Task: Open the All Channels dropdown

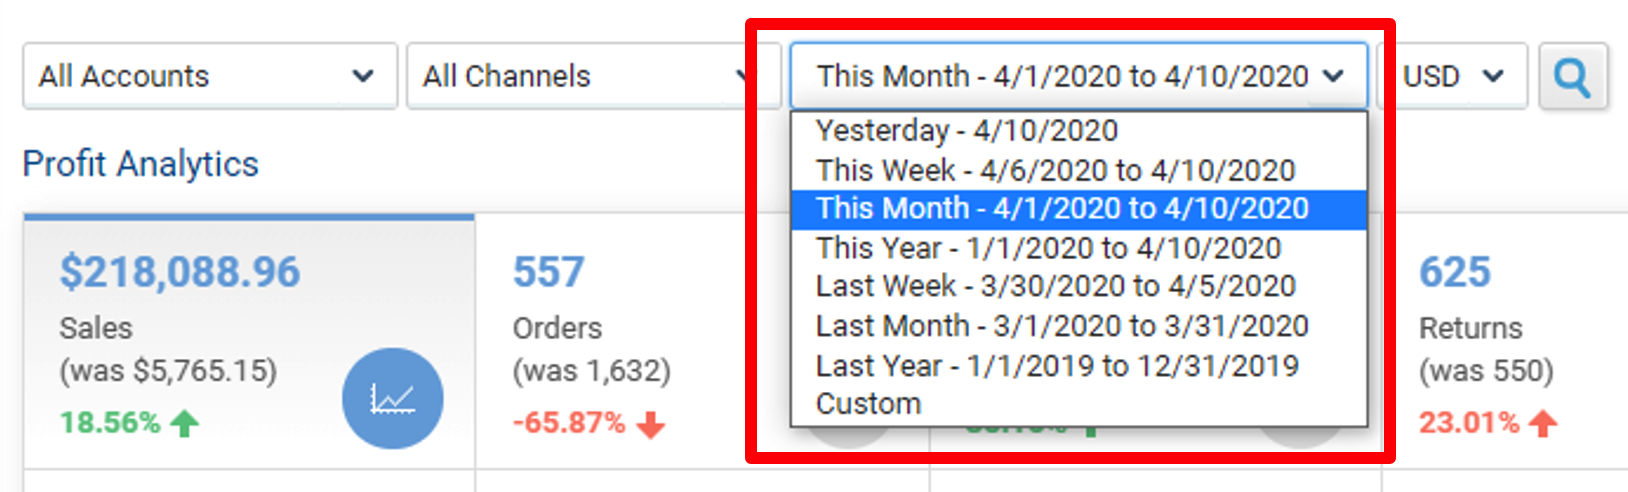Action: [593, 76]
